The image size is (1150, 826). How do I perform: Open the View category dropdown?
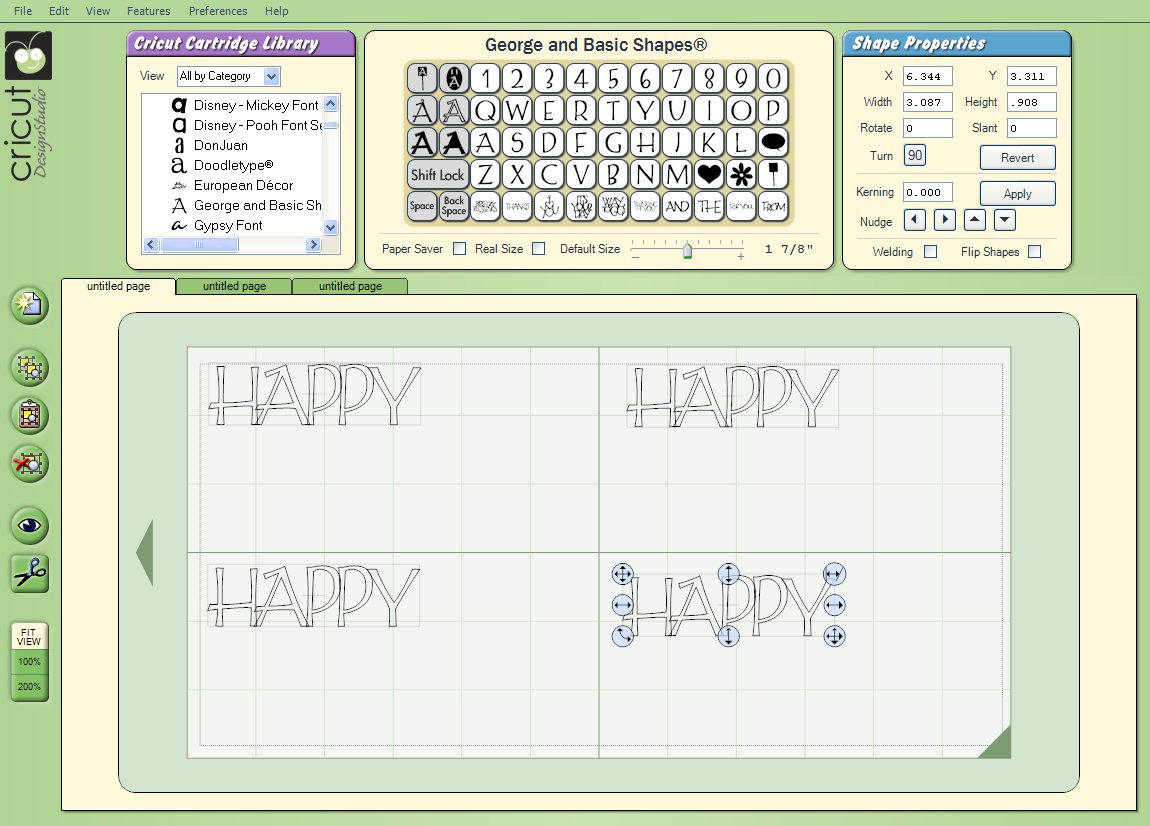271,76
